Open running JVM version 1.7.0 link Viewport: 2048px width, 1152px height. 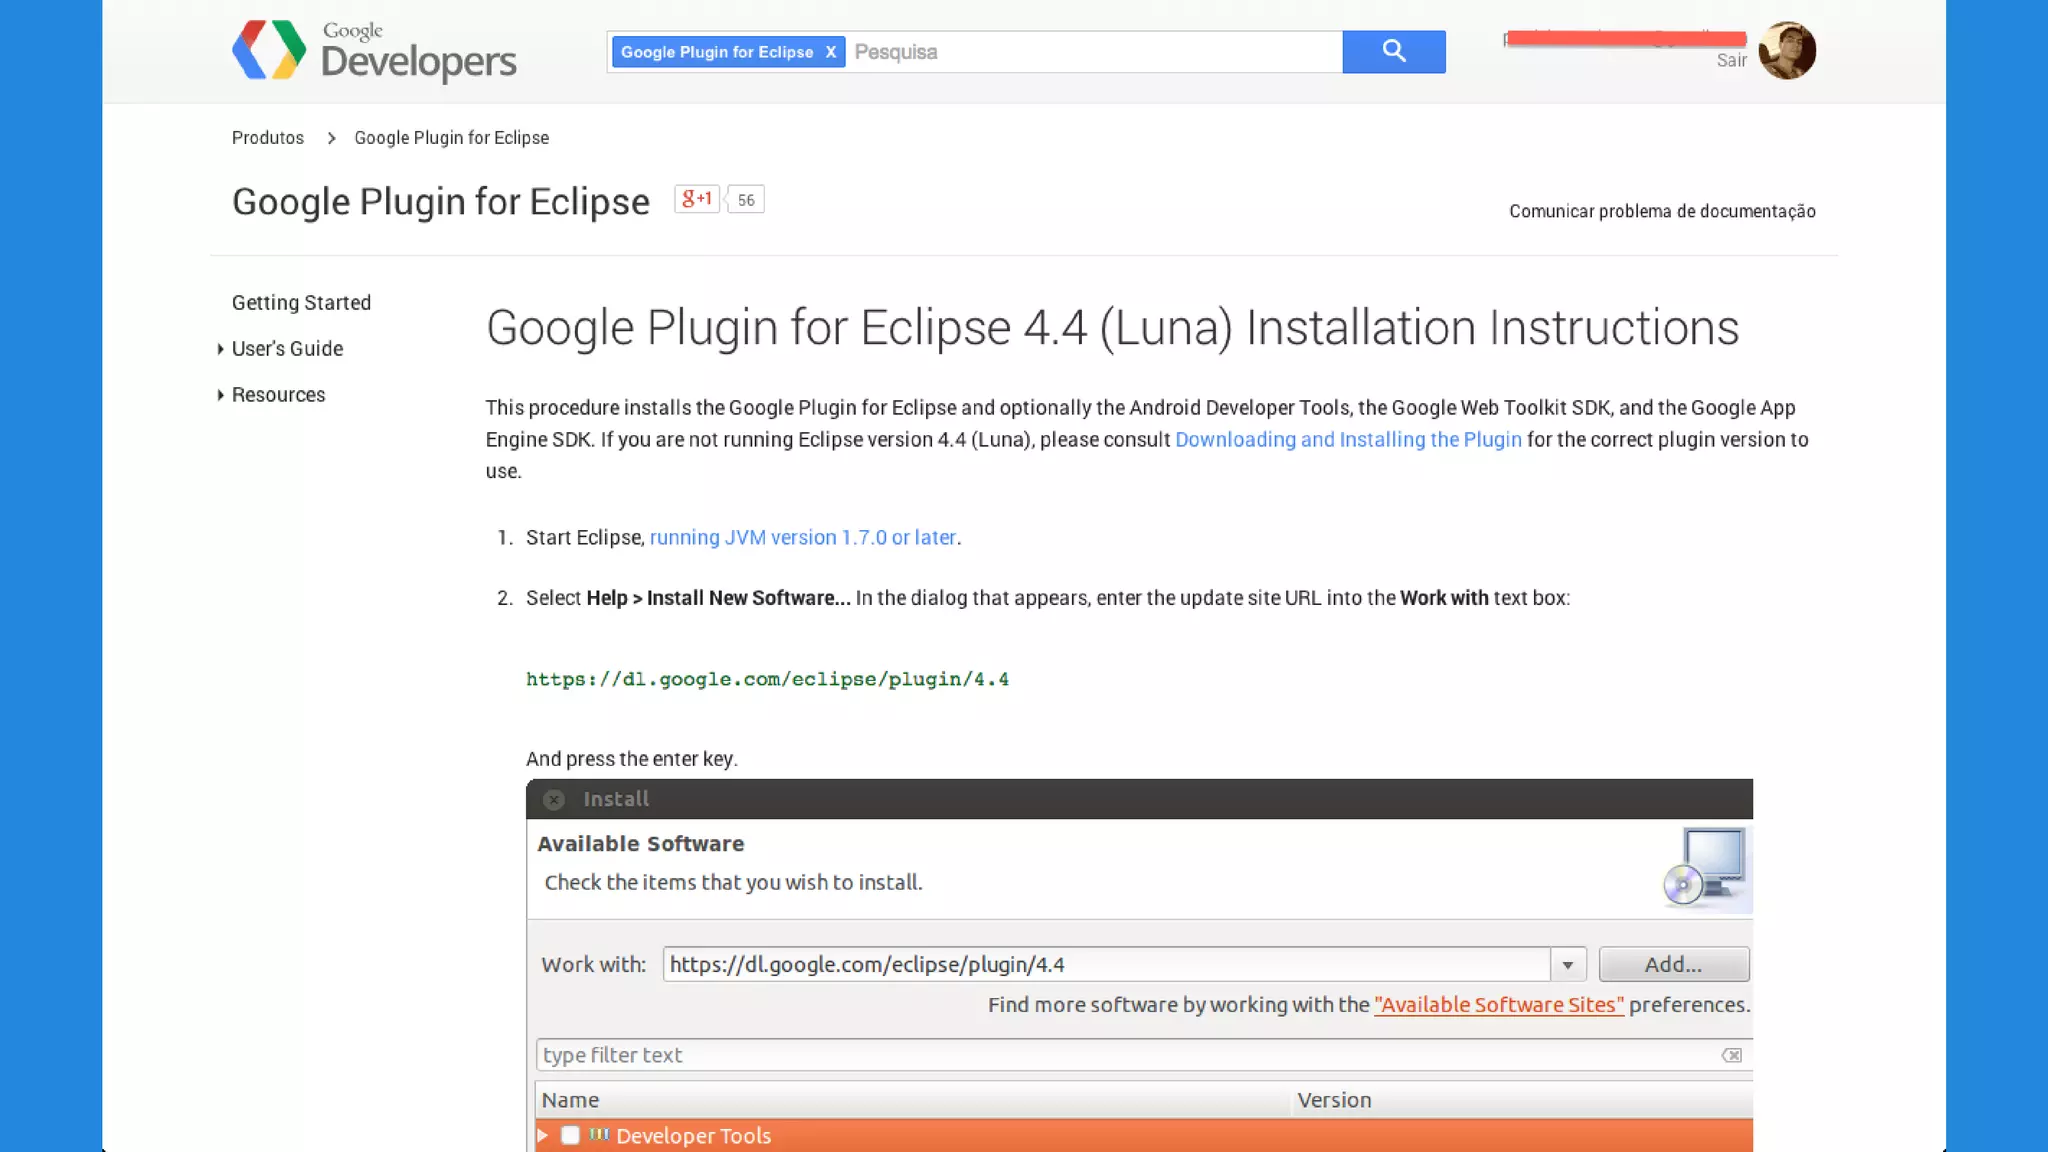802,537
